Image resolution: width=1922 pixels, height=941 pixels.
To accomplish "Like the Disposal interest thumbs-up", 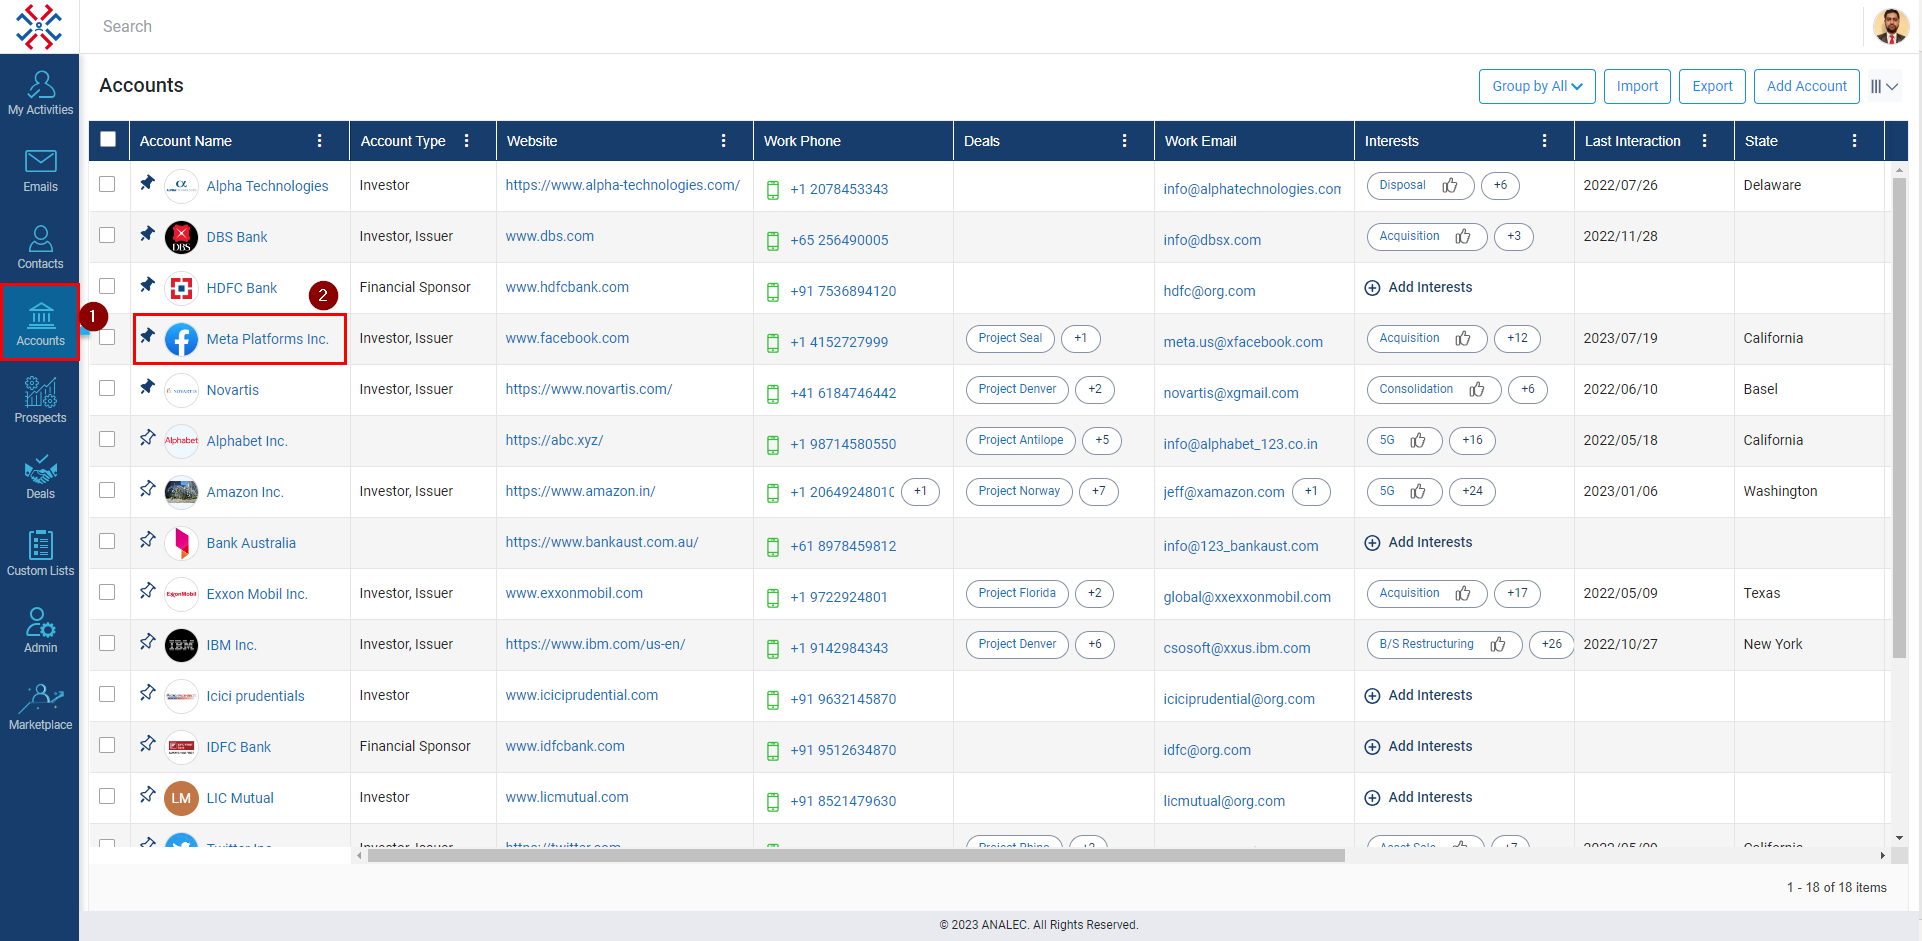I will 1450,185.
